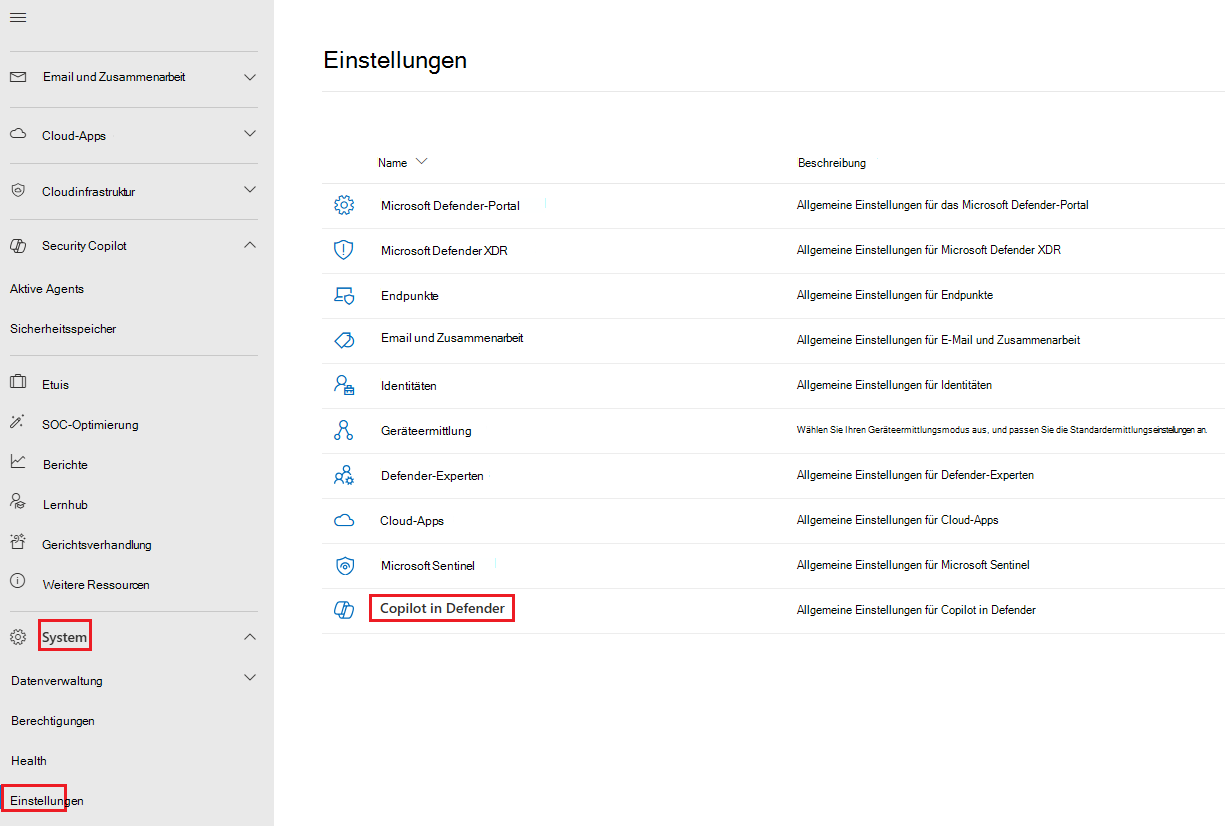
Task: Click the lock-person icon beside Identitäten
Action: click(344, 384)
